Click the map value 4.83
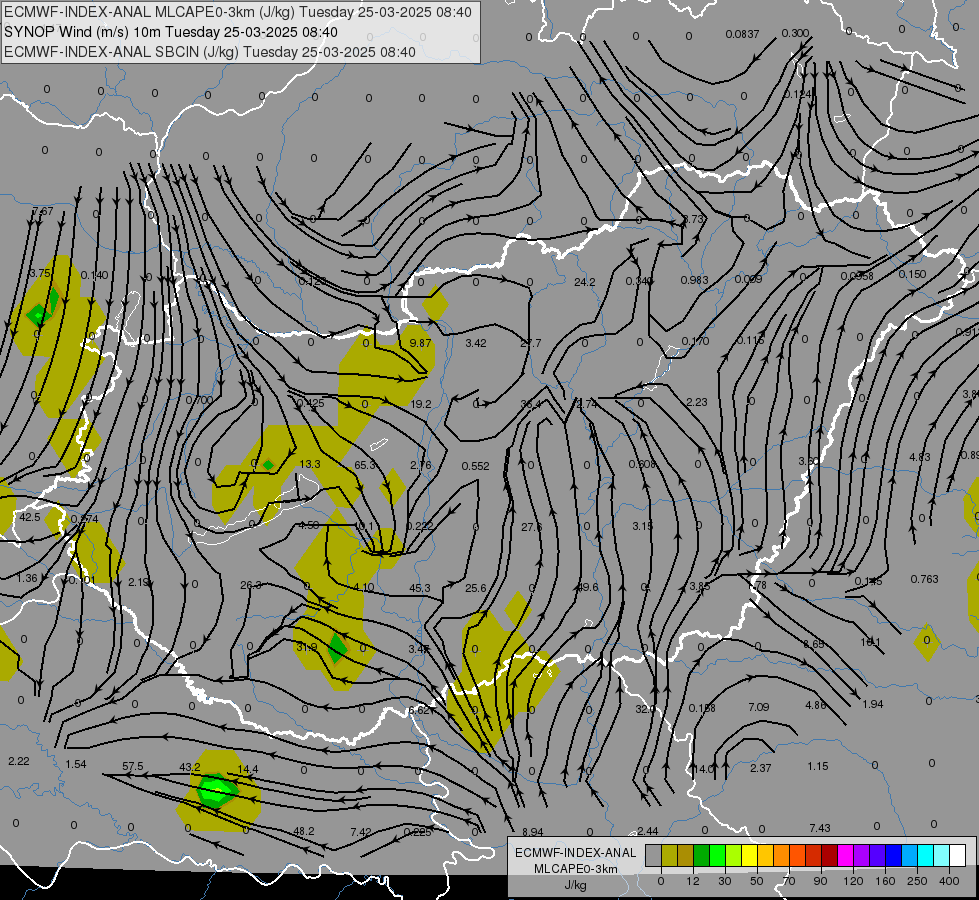This screenshot has height=900, width=979. tap(920, 457)
